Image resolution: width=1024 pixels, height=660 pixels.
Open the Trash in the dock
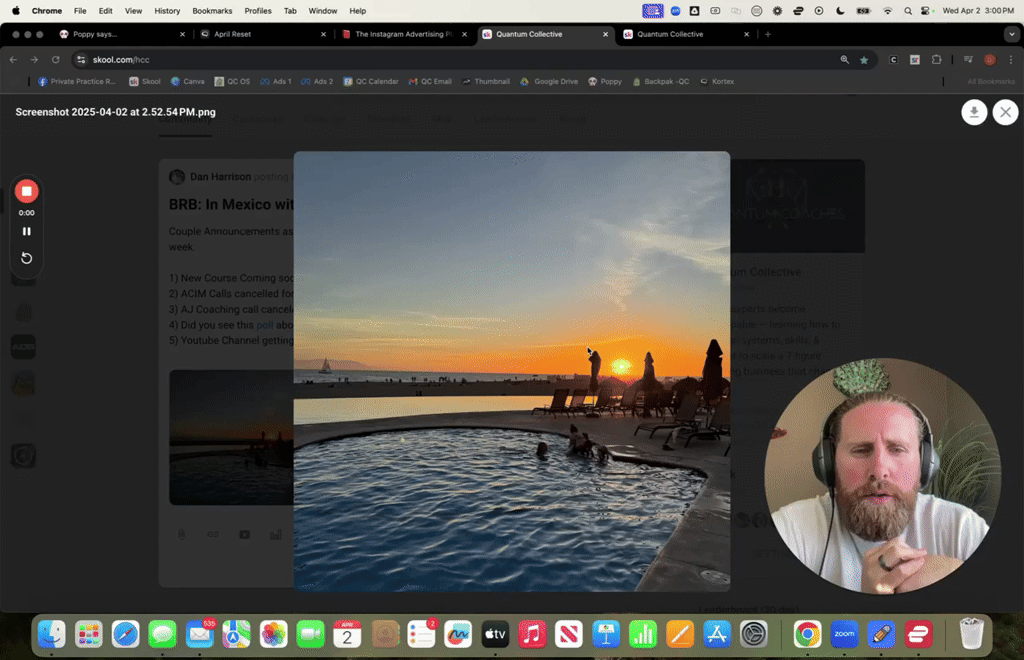coord(971,634)
